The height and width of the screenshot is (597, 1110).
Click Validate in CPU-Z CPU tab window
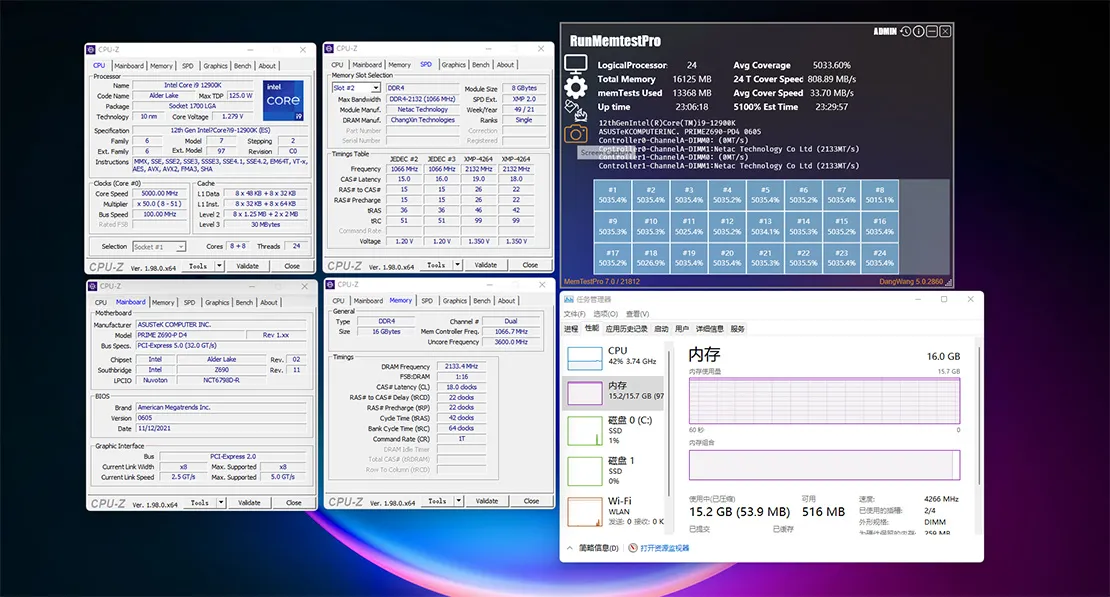pyautogui.click(x=247, y=266)
